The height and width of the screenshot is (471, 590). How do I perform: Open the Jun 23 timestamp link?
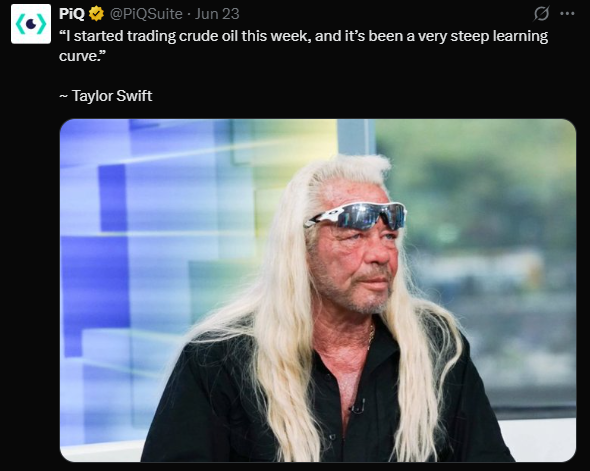coord(217,14)
